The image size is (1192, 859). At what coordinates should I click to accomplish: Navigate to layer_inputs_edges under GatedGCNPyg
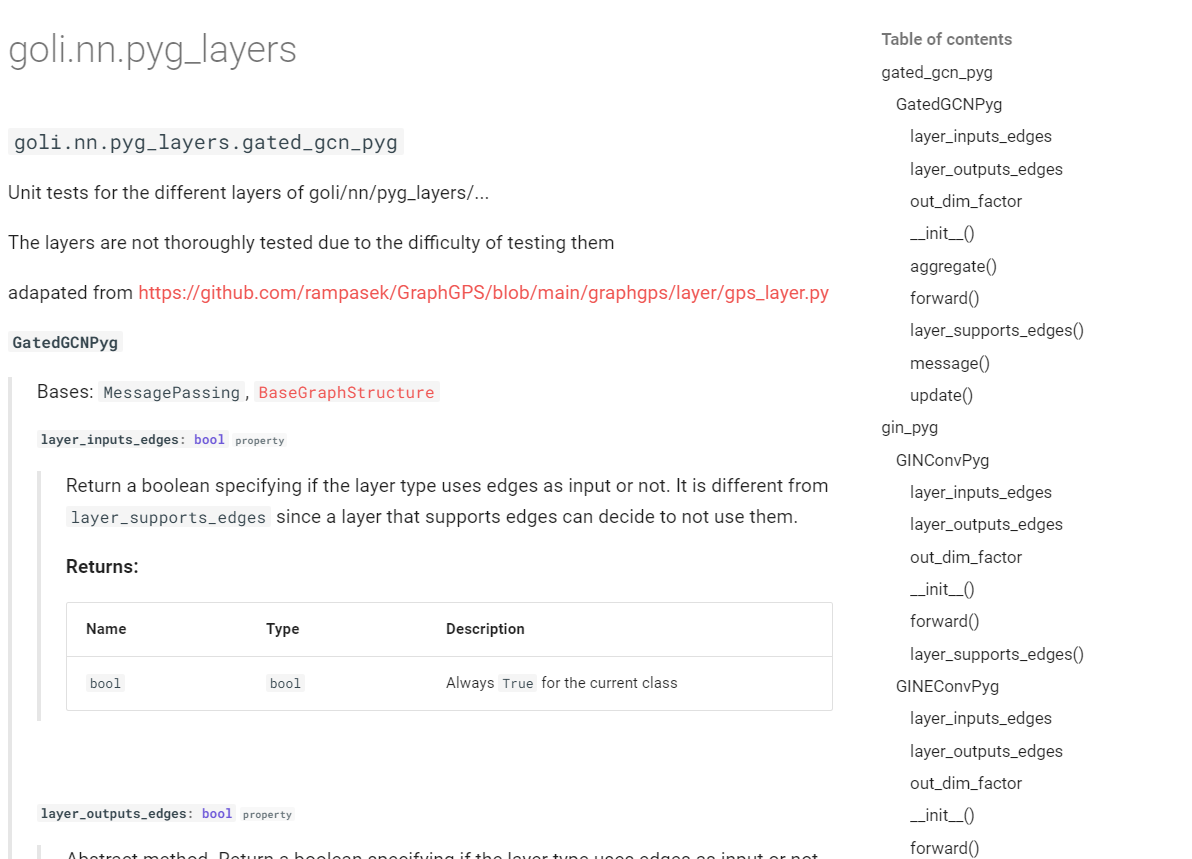coord(980,136)
